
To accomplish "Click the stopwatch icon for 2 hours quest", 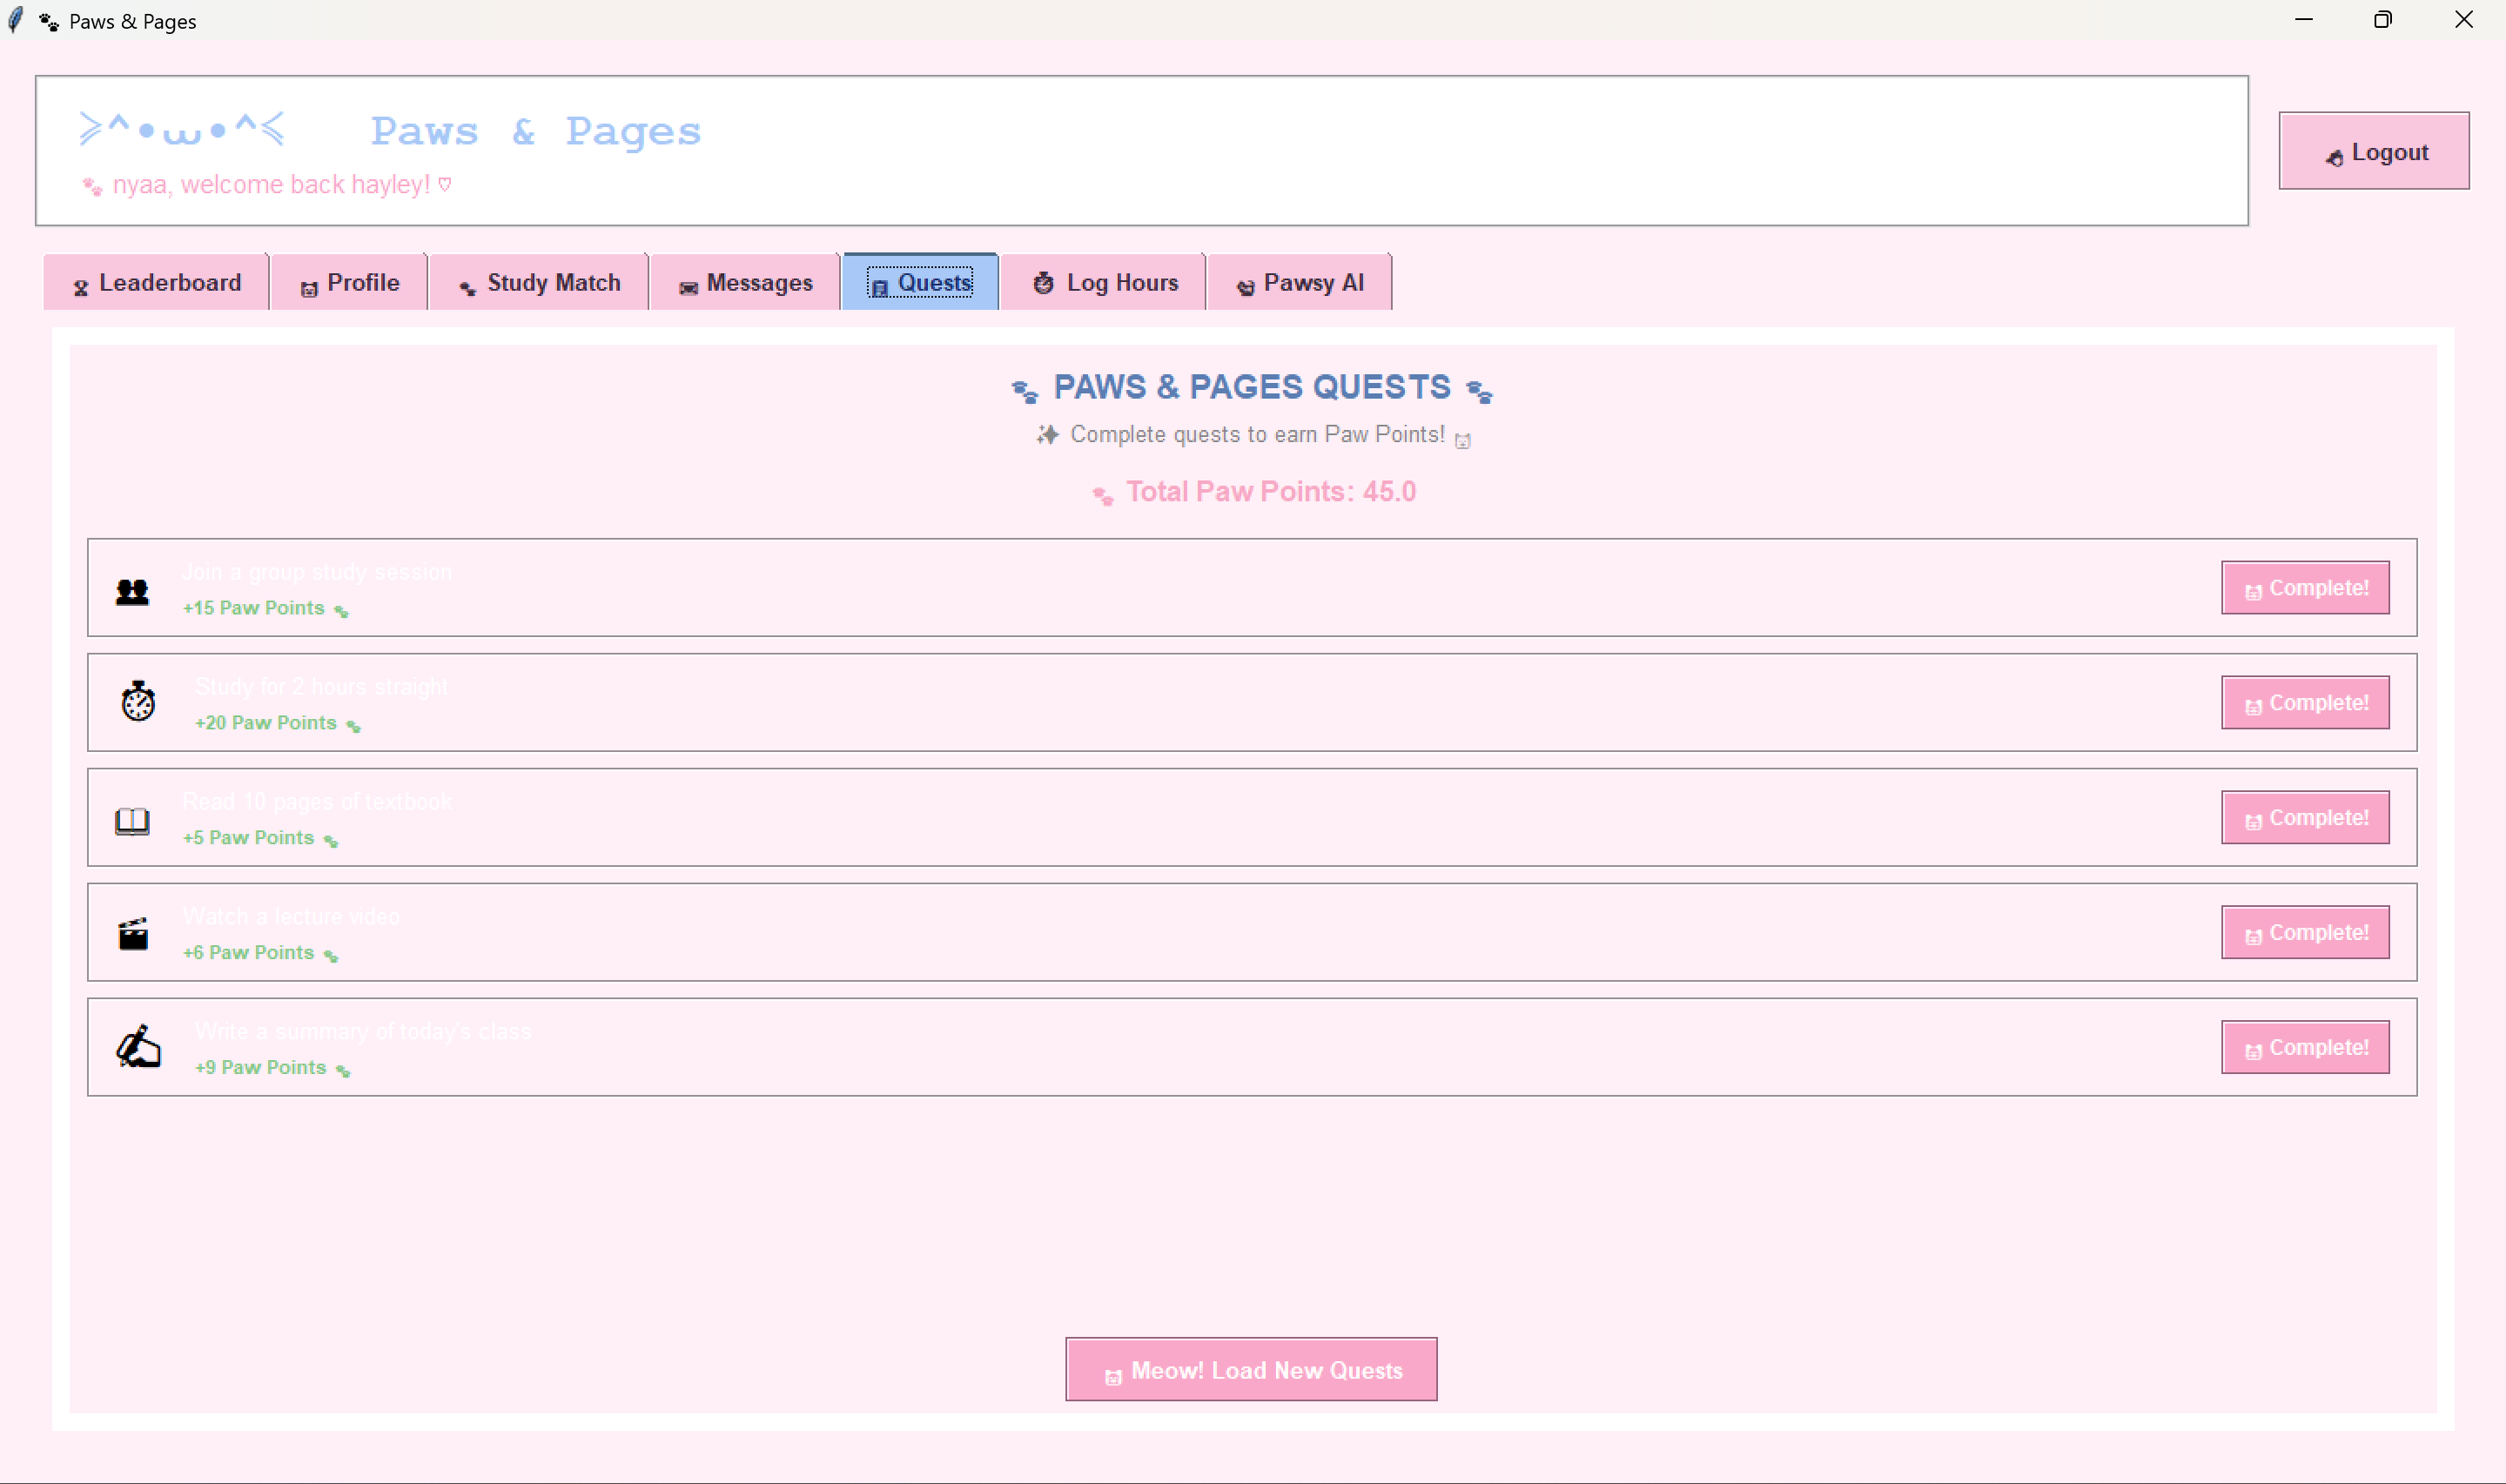I will tap(138, 701).
